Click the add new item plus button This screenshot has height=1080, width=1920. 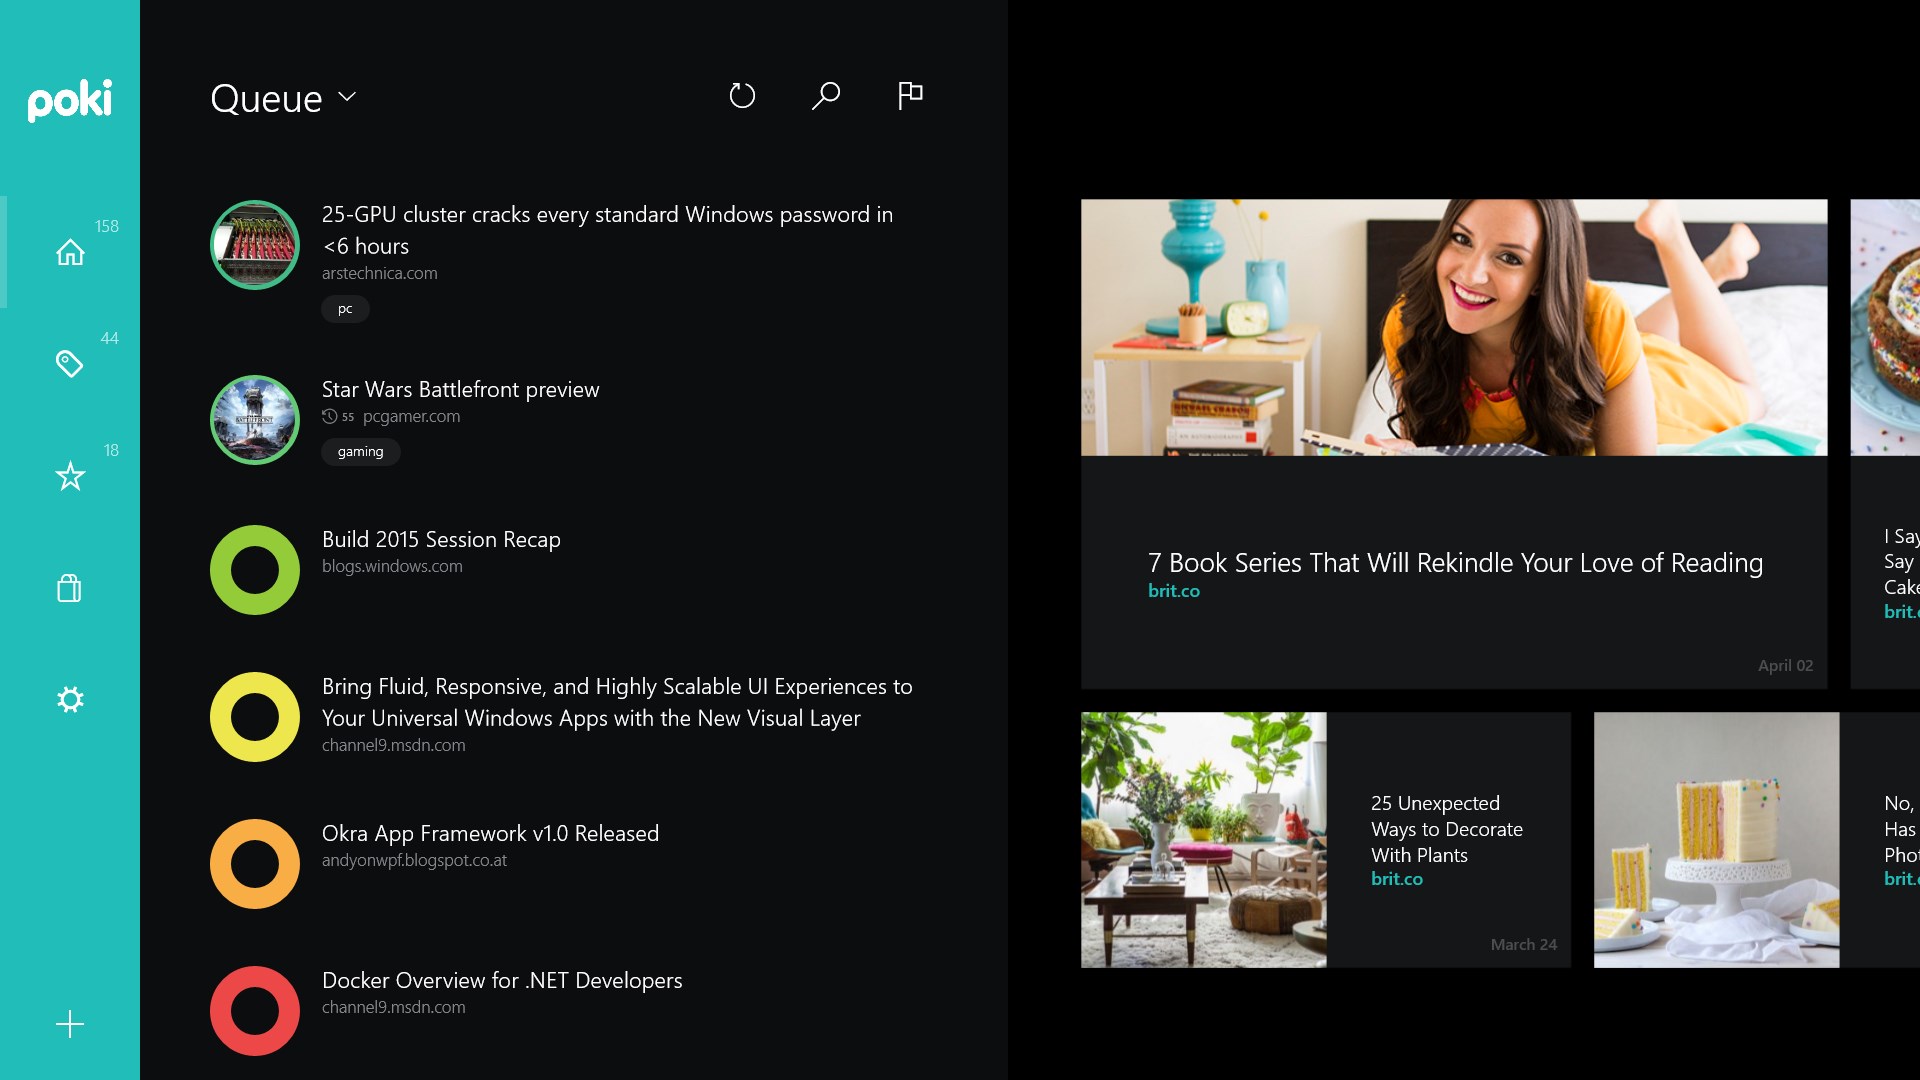tap(70, 1023)
